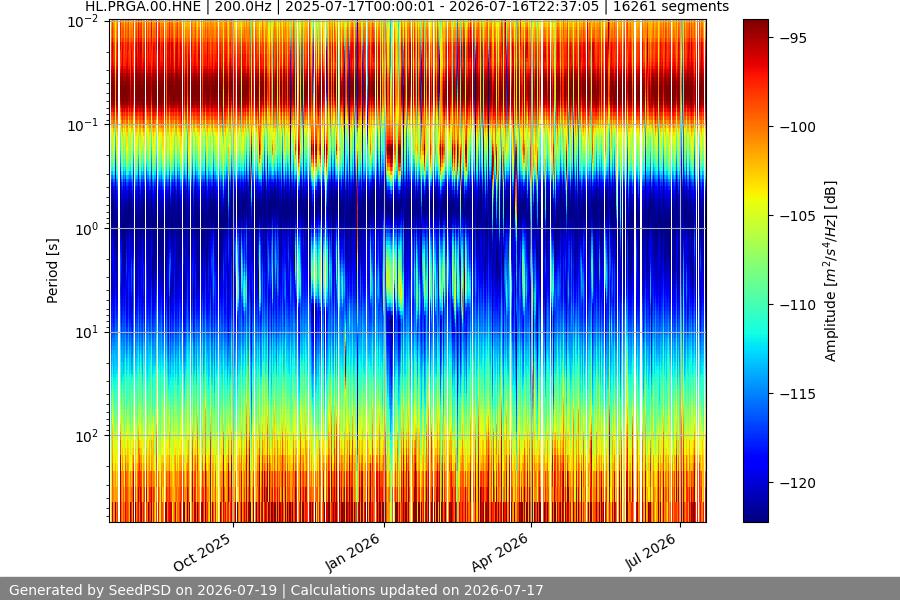Click the -110 colorbar tick value

pyautogui.click(x=798, y=305)
